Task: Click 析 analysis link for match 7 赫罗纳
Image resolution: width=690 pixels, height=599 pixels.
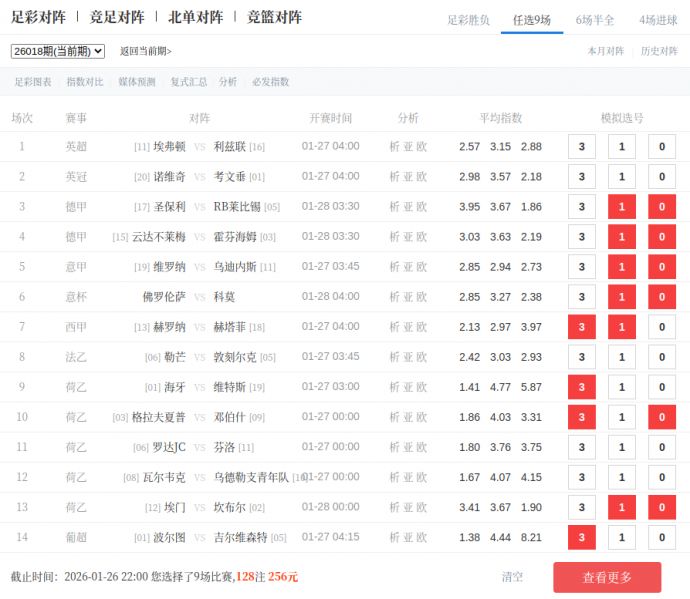Action: coord(394,327)
